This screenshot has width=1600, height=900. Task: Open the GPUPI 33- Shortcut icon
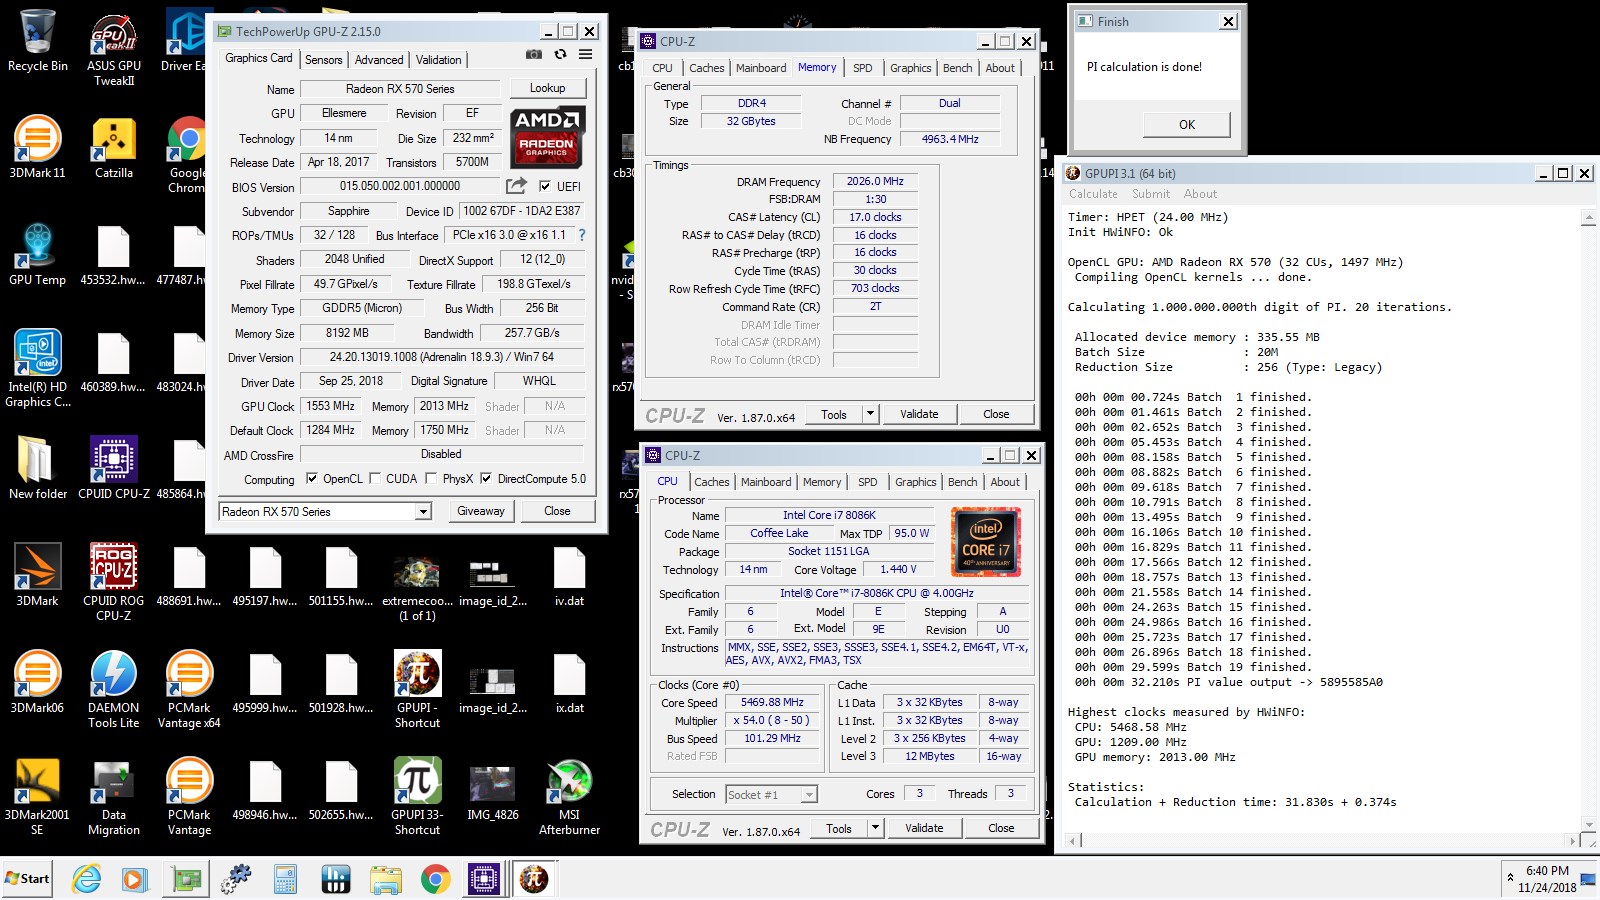(417, 796)
